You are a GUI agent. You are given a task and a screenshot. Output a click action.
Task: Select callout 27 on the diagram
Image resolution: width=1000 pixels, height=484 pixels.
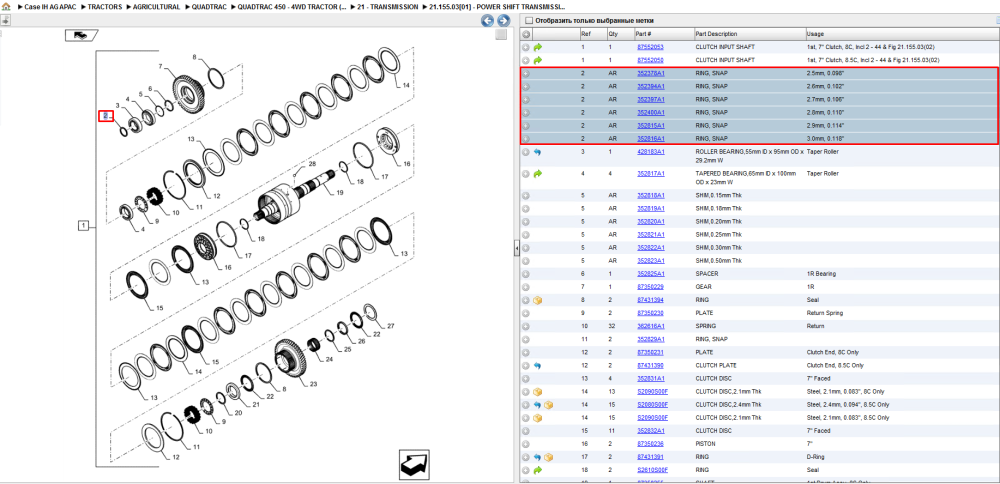(390, 326)
